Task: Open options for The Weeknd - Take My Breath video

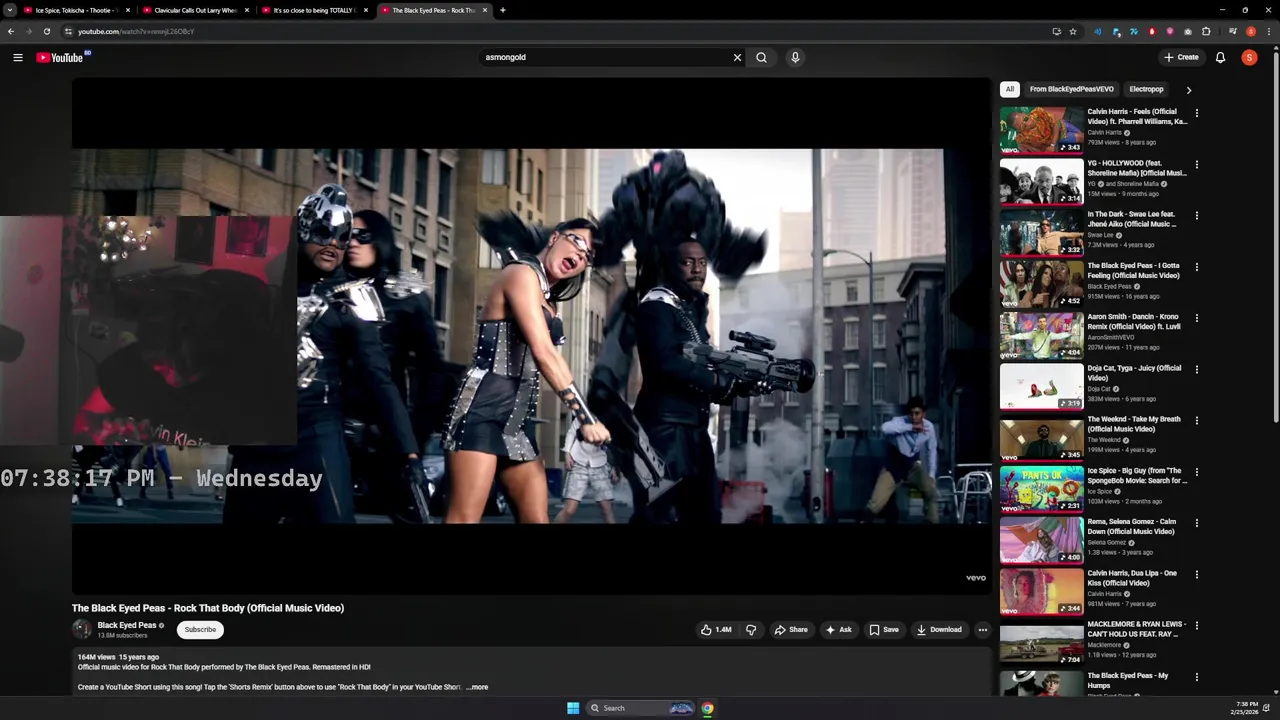Action: click(1197, 420)
